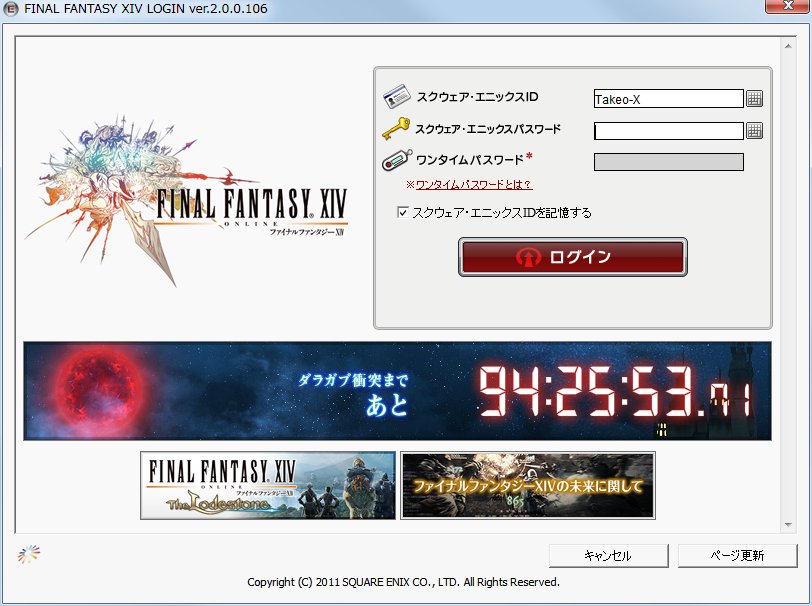The width and height of the screenshot is (812, 606).
Task: Click the Final Fantasy XIV logo artwork
Action: point(186,199)
